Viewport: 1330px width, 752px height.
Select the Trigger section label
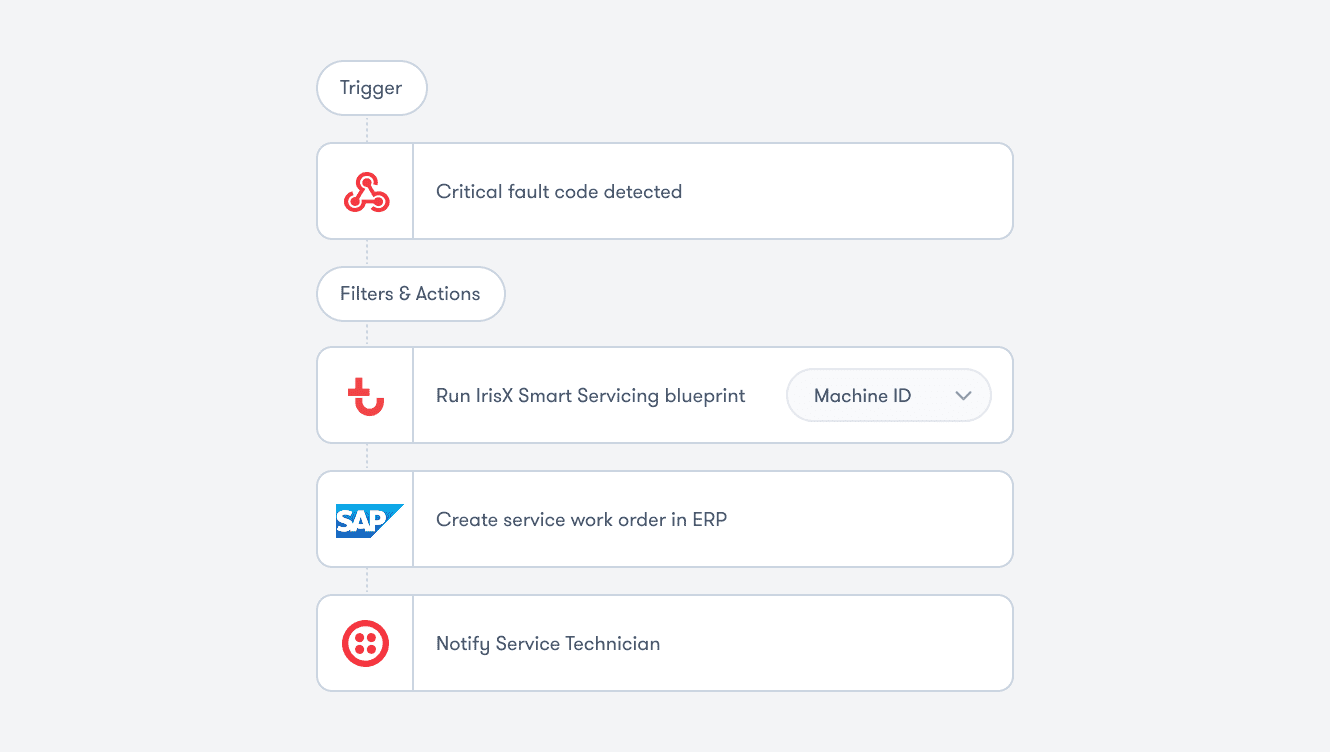click(371, 88)
